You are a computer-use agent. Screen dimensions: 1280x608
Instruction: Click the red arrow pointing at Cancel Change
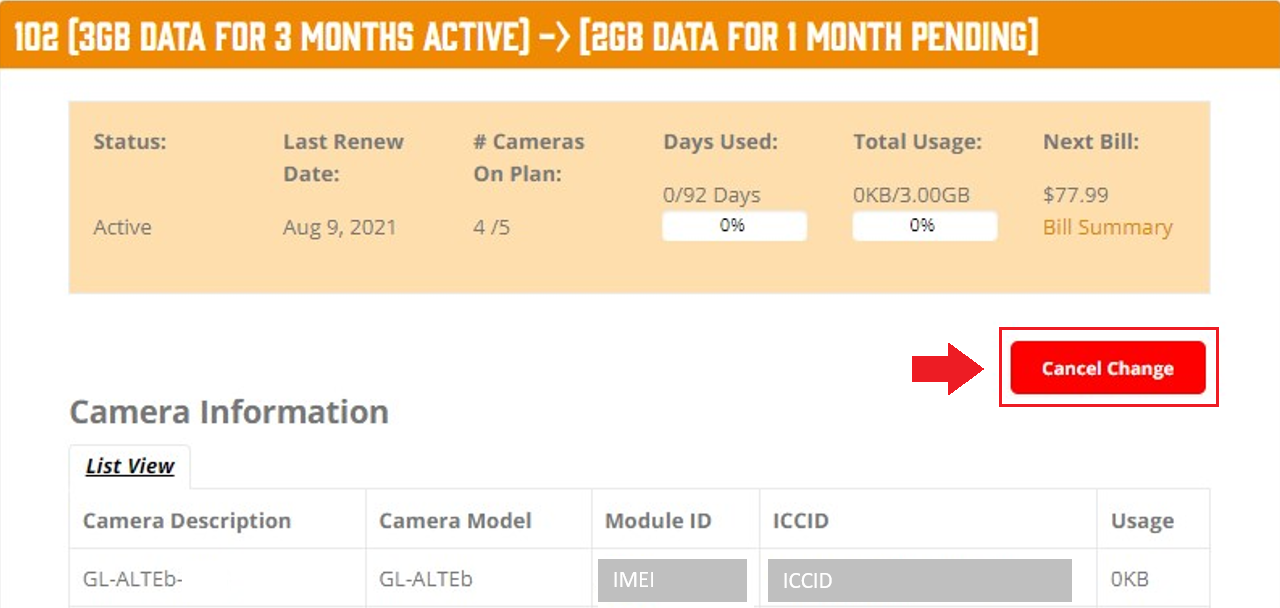click(x=949, y=369)
